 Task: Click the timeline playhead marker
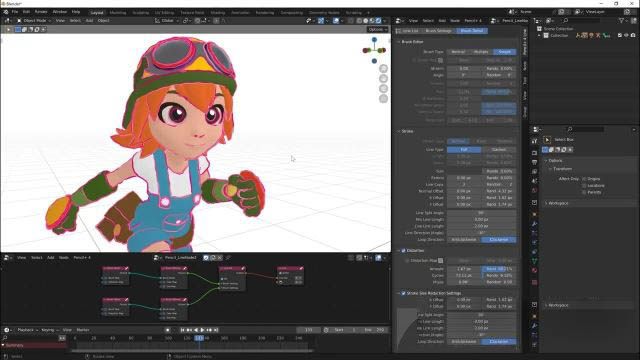pyautogui.click(x=199, y=338)
